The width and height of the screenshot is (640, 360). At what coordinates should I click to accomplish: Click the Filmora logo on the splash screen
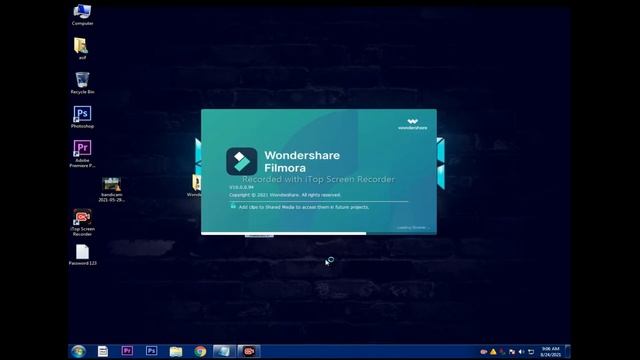tap(242, 161)
